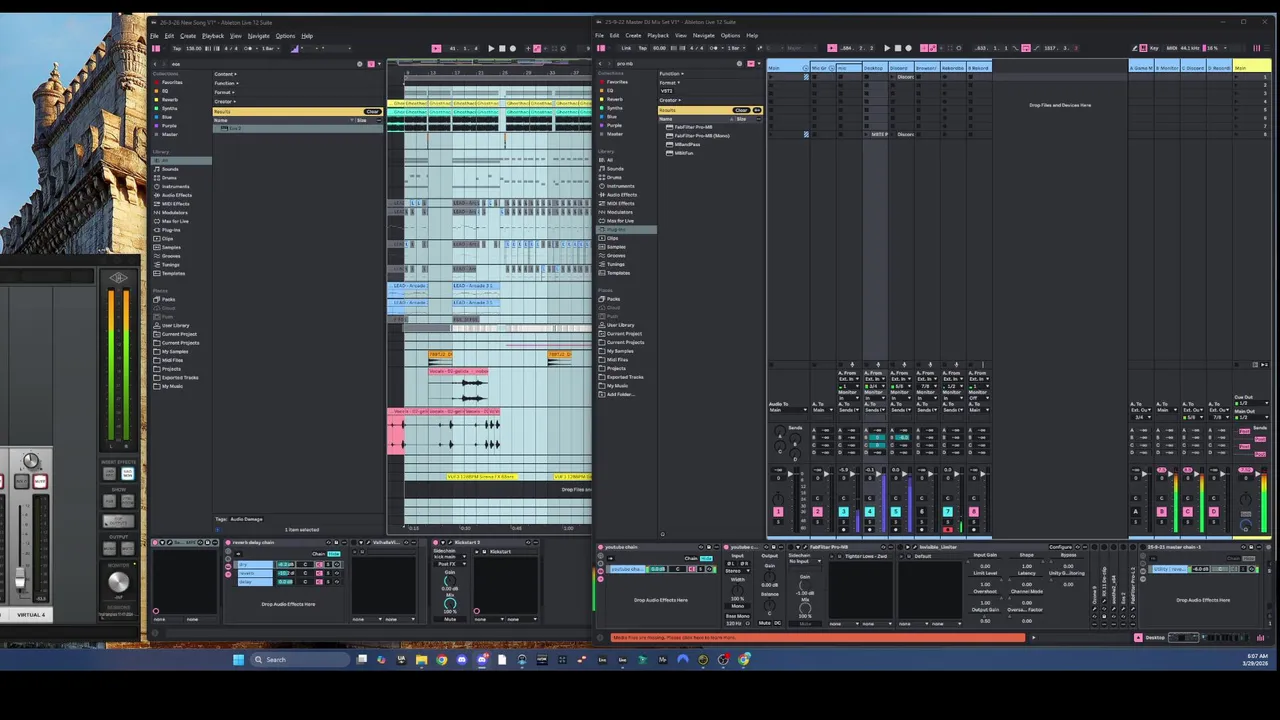This screenshot has height=720, width=1280.
Task: Open the Windows Start menu
Action: tap(238, 659)
